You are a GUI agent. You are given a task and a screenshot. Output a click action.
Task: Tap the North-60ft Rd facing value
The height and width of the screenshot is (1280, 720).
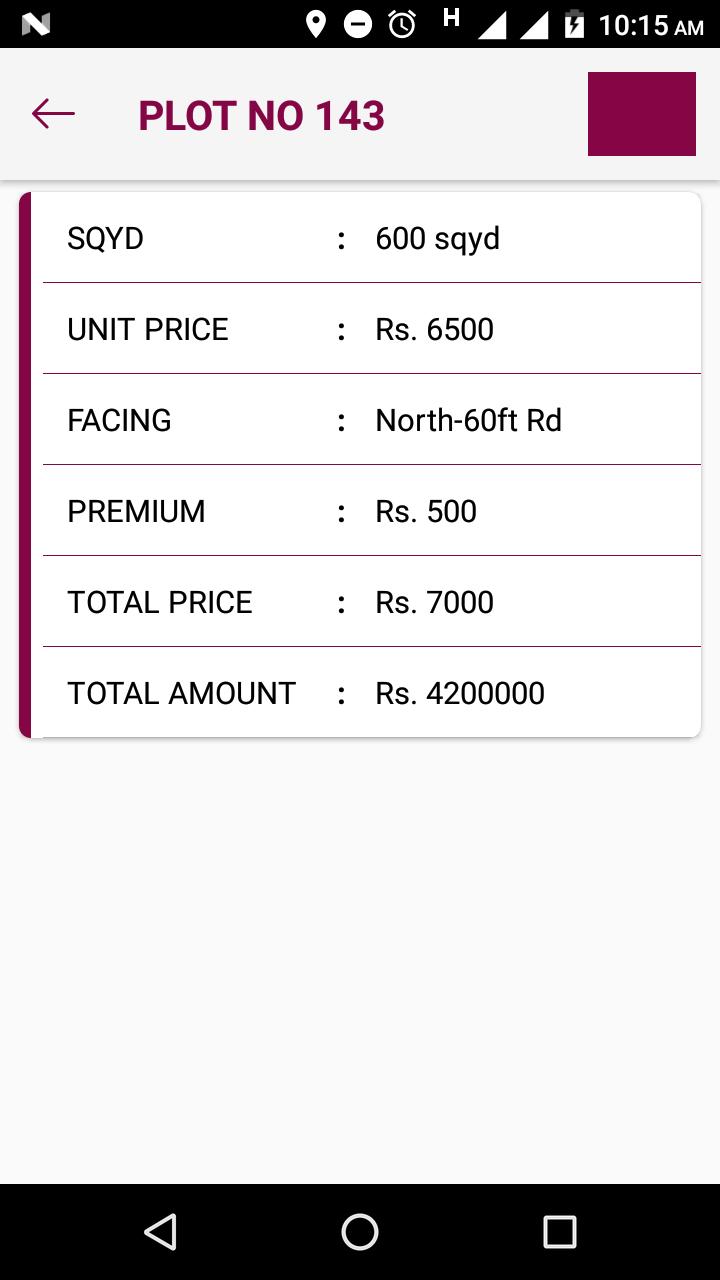468,420
